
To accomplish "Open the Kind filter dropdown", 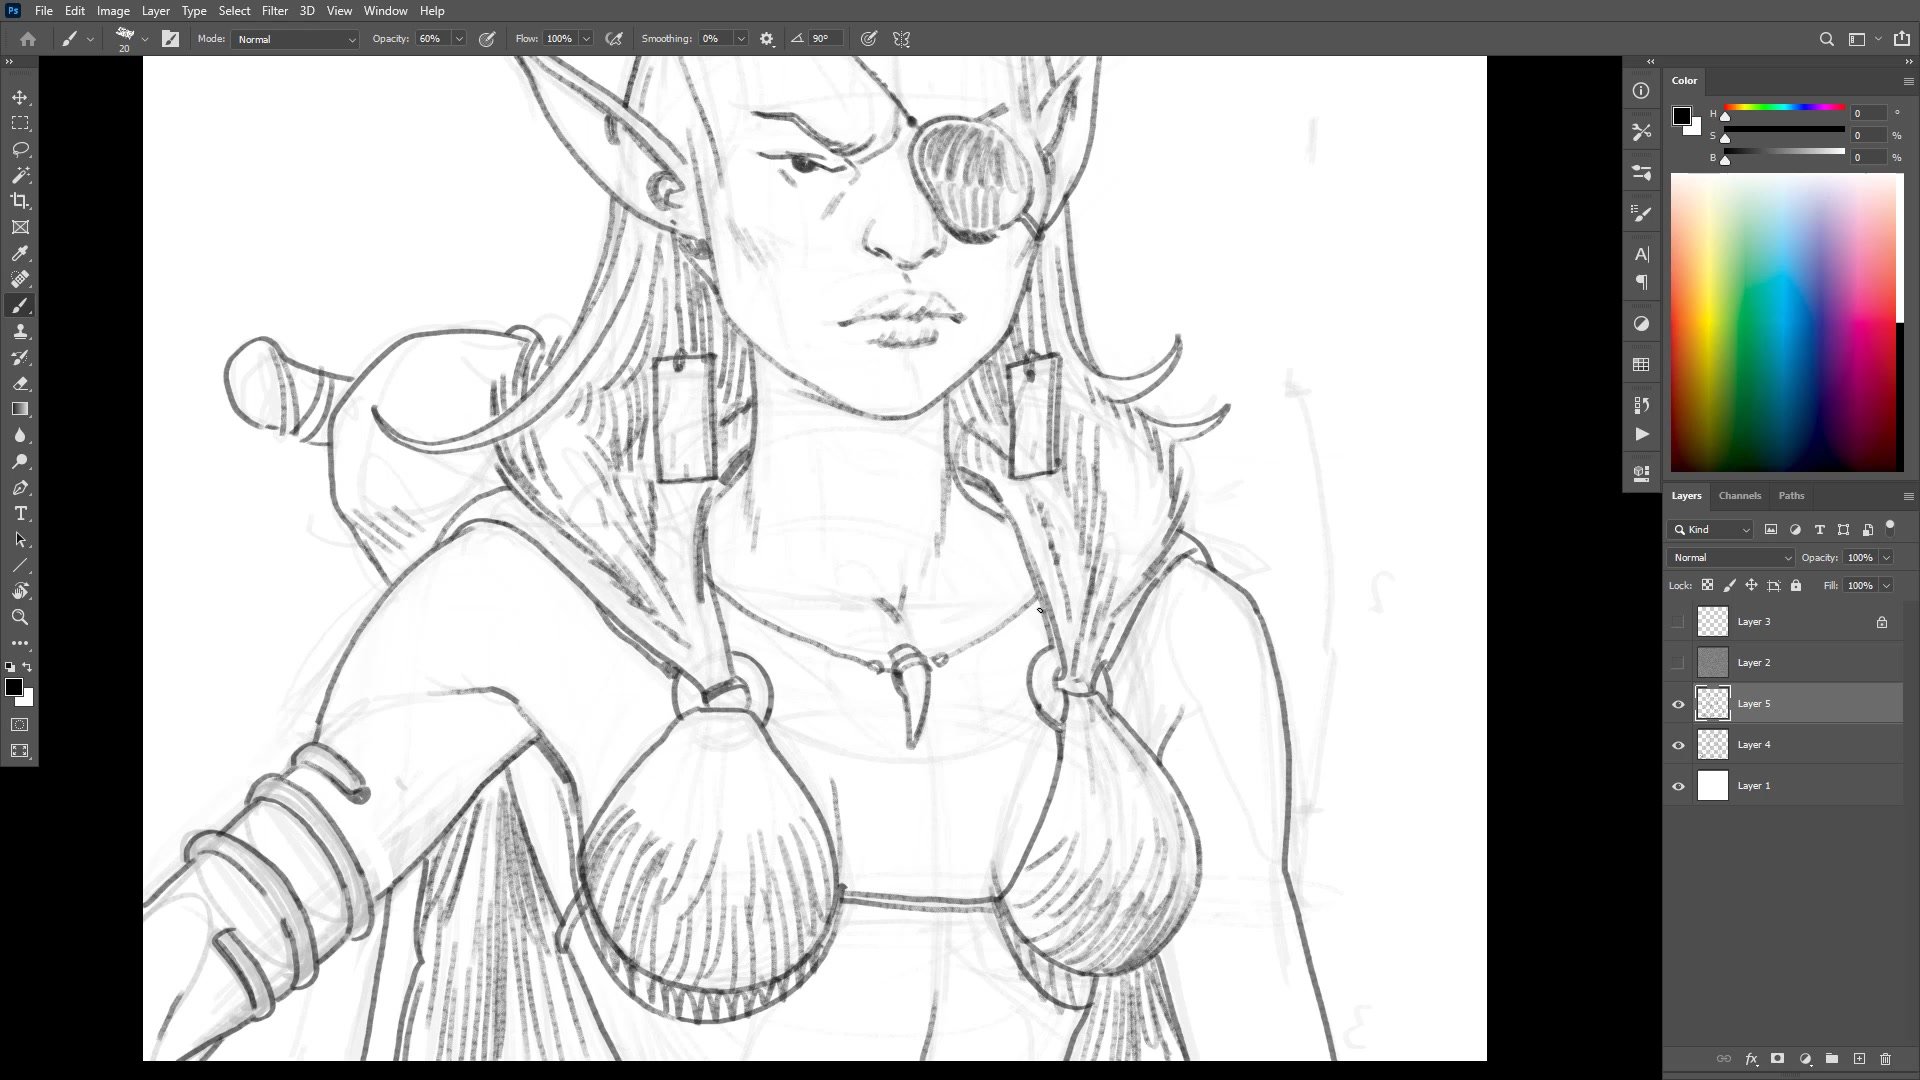I will (1711, 530).
